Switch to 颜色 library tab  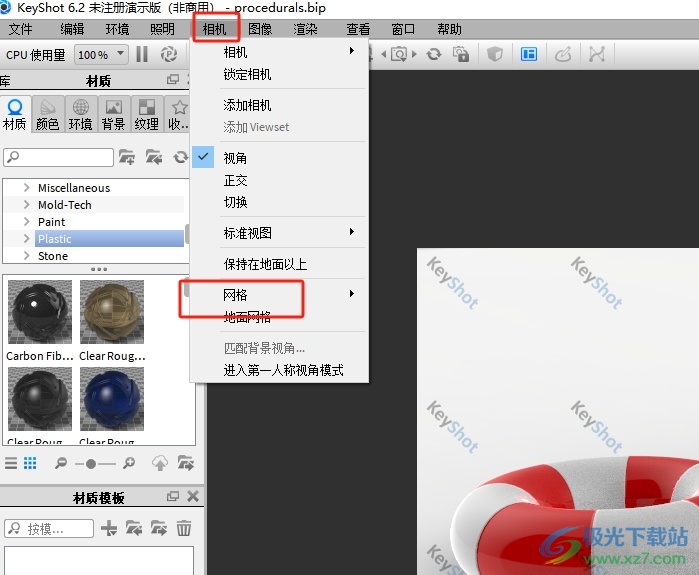coord(48,115)
